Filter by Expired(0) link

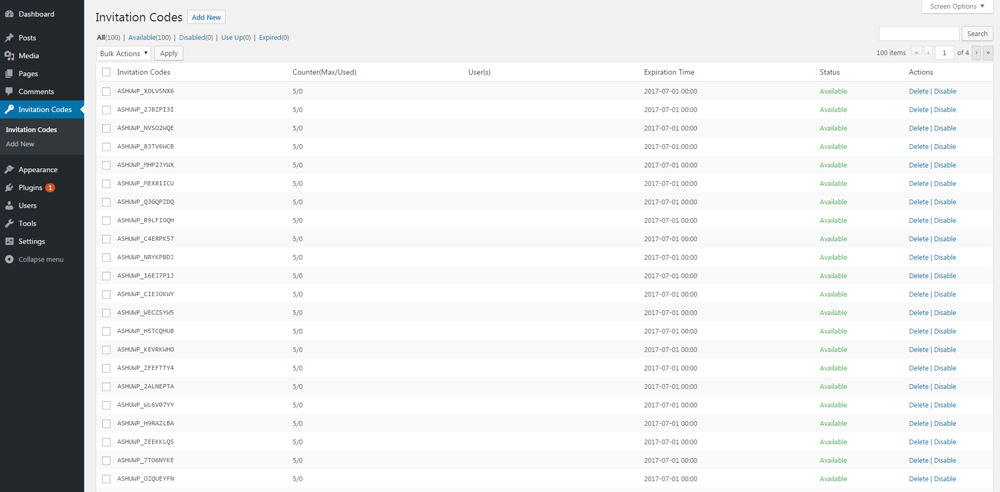click(x=274, y=38)
